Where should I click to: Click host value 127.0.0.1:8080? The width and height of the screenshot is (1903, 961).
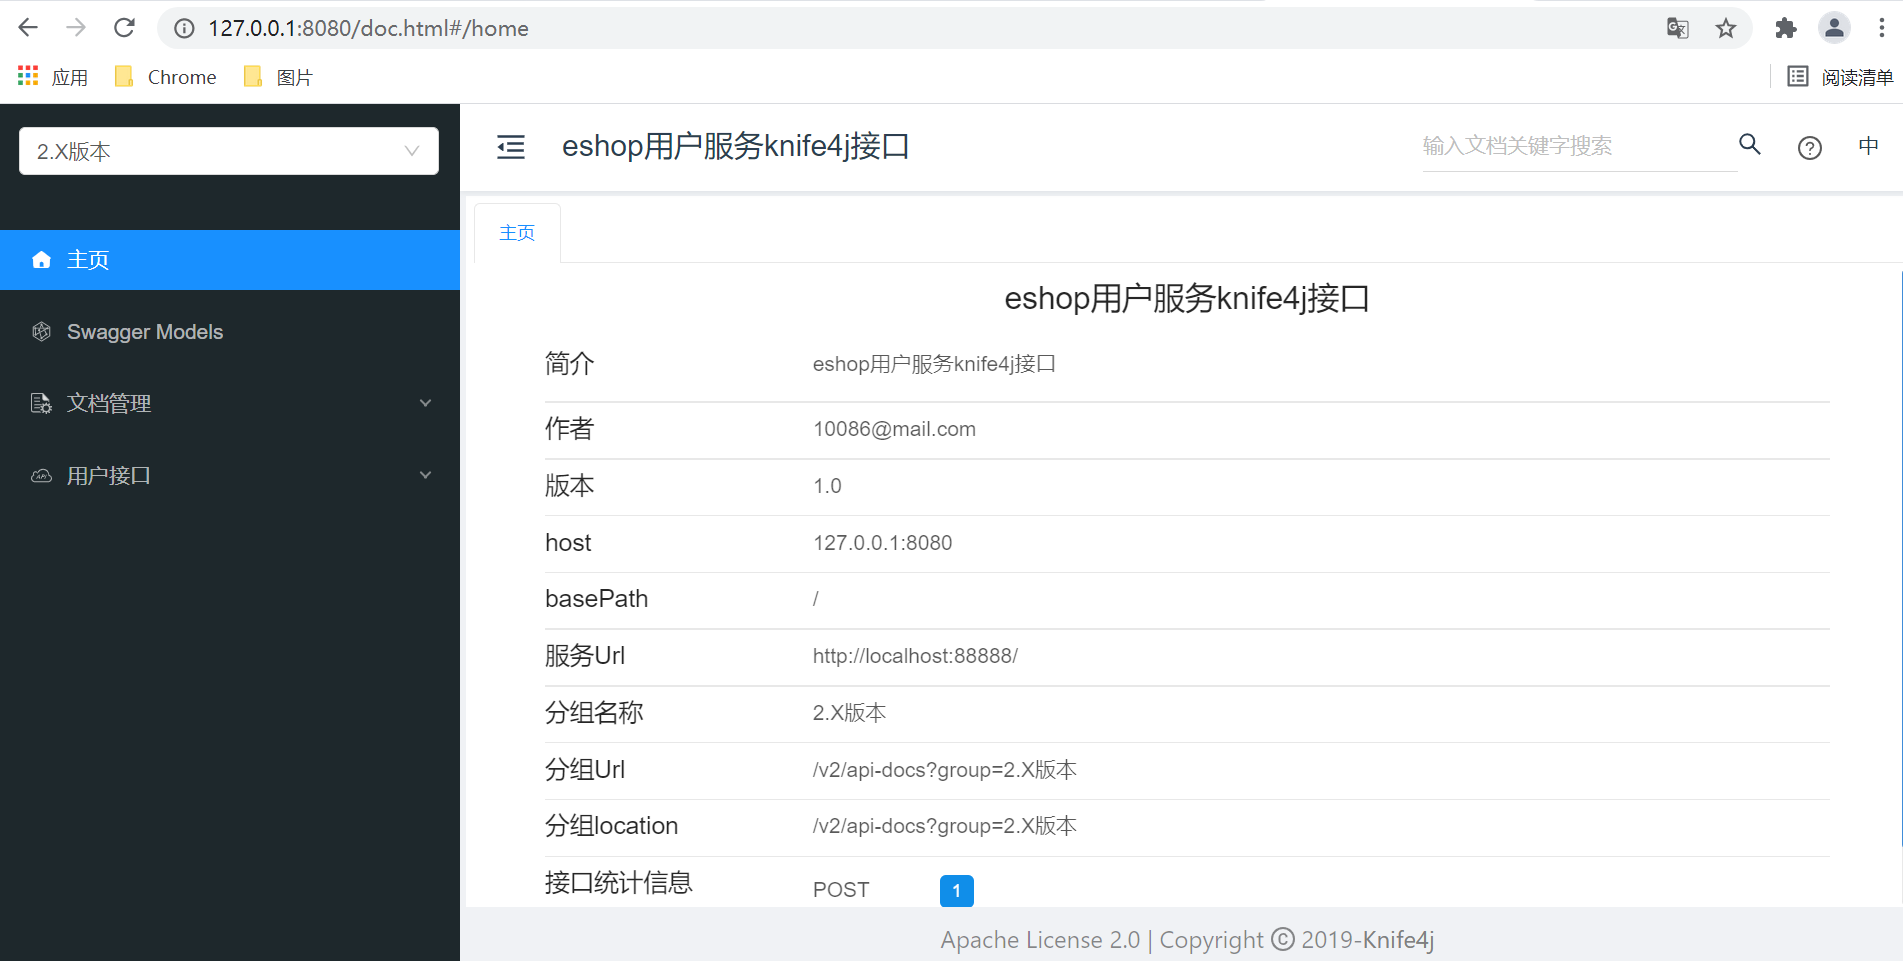tap(882, 543)
